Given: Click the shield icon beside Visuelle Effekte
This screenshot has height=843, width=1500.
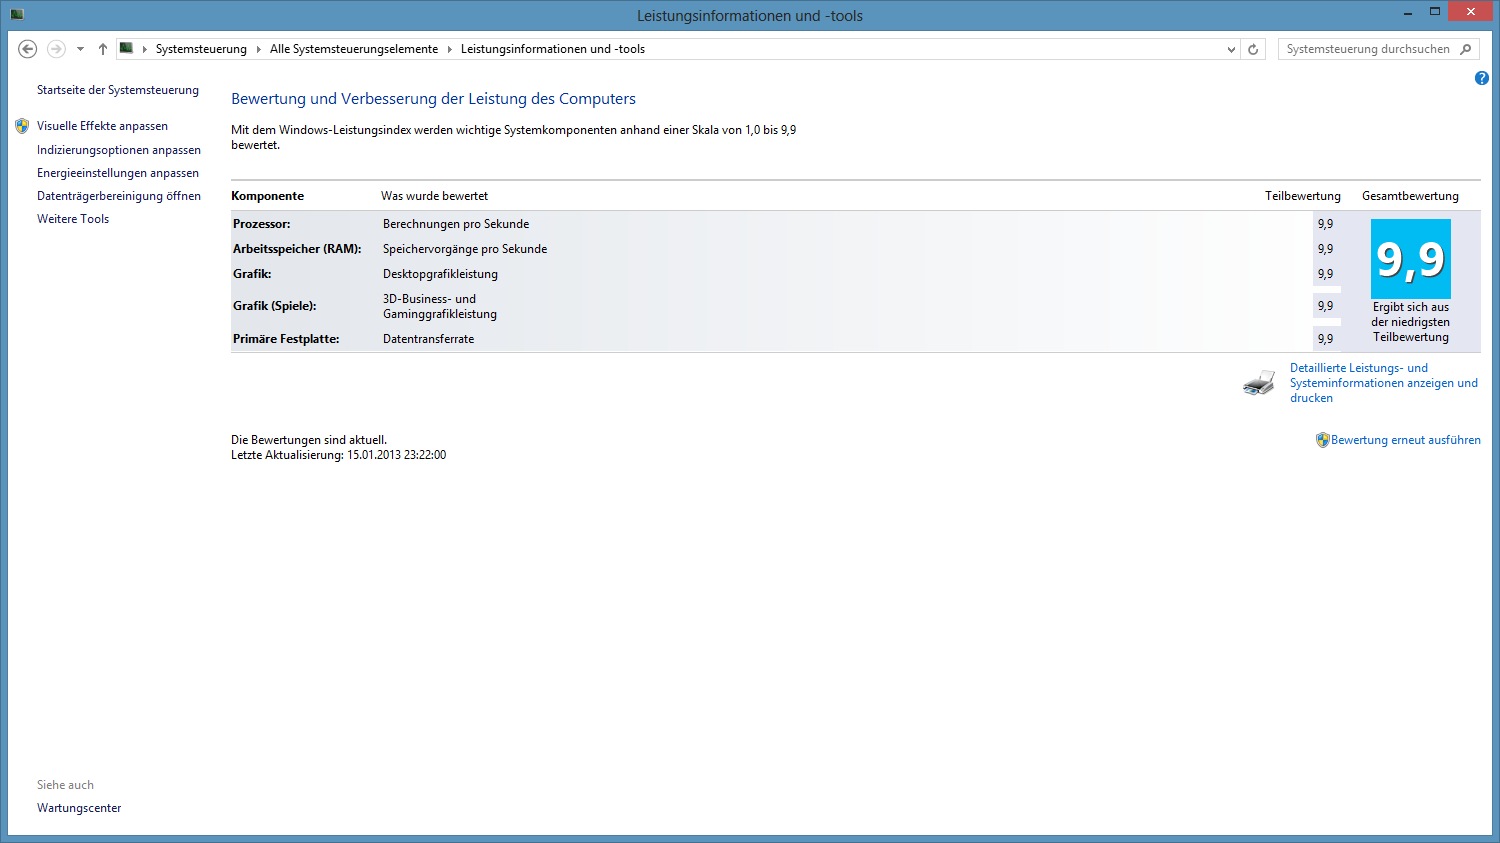Looking at the screenshot, I should point(22,126).
